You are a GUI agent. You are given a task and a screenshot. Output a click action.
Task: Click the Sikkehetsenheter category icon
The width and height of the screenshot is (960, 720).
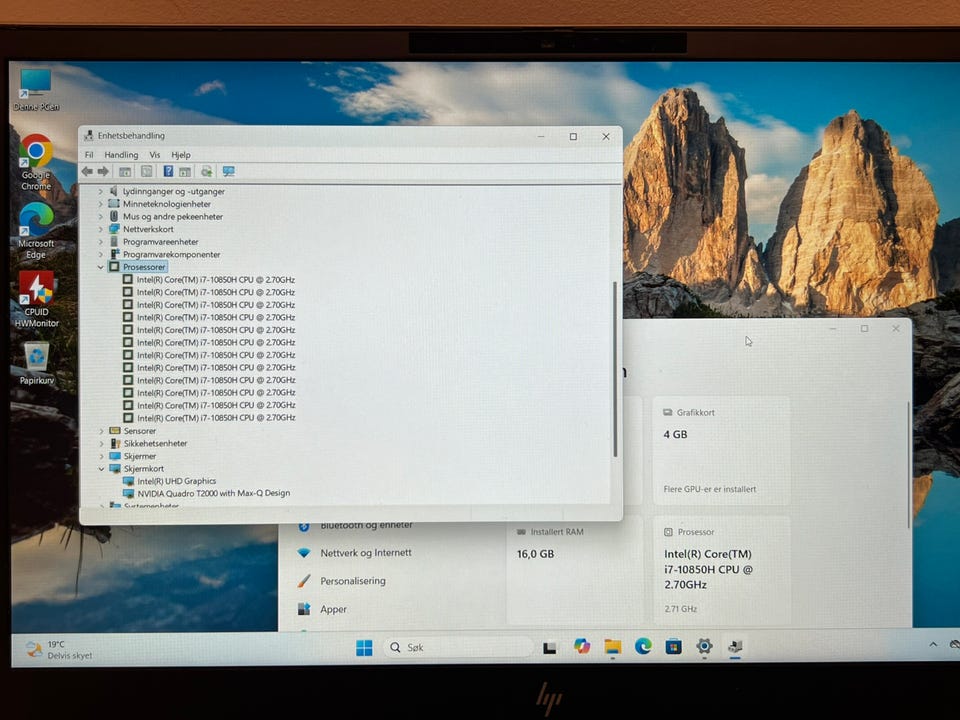pos(114,443)
